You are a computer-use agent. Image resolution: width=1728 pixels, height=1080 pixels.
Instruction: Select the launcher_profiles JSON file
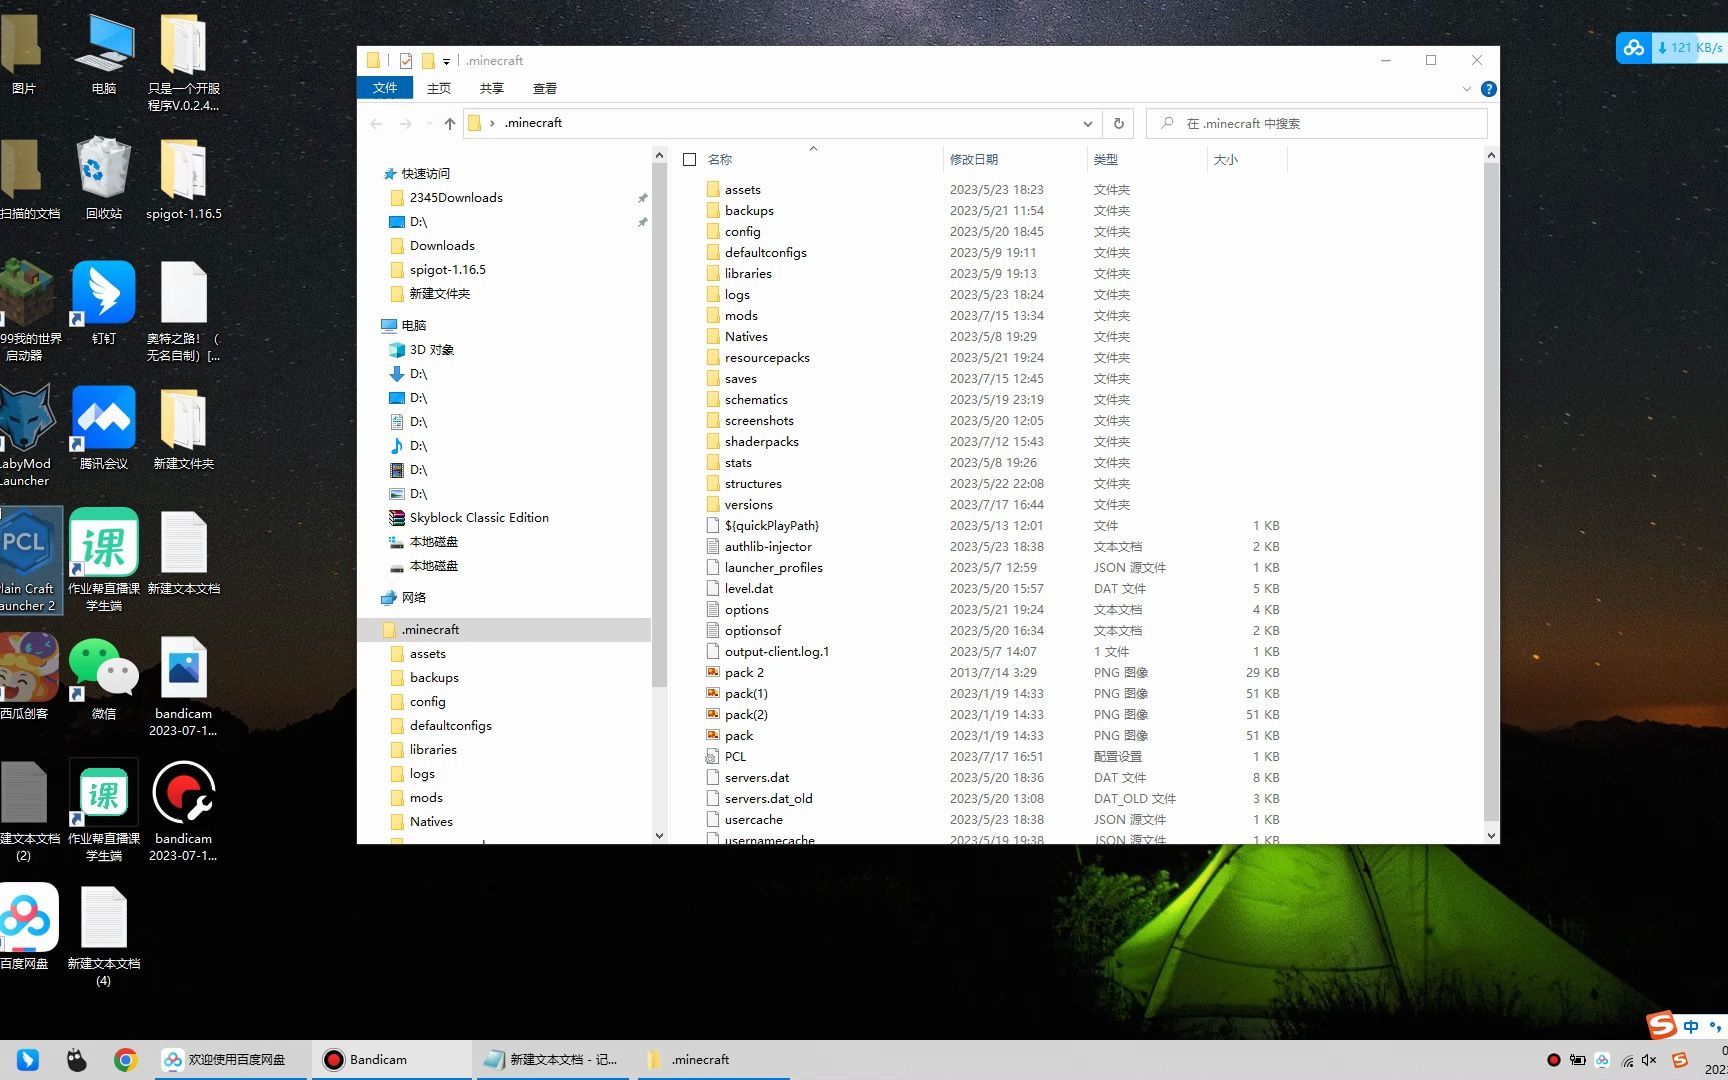point(773,568)
